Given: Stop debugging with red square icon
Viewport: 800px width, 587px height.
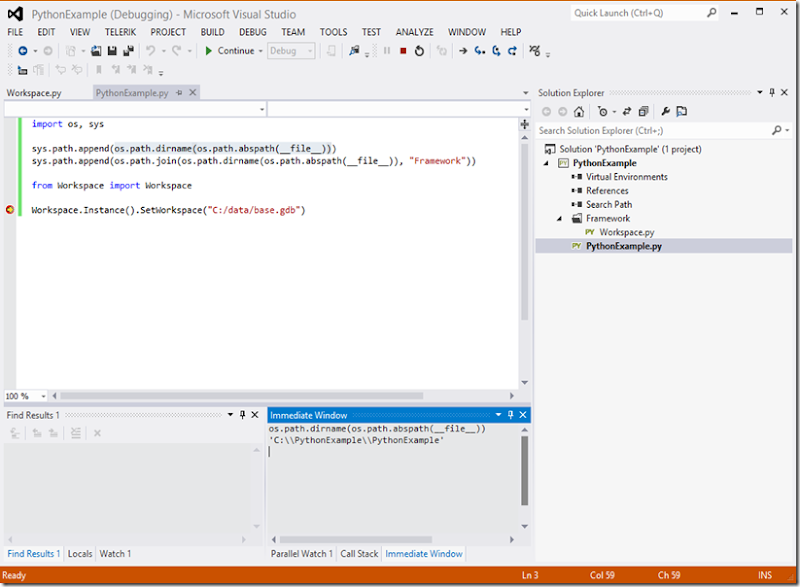Looking at the screenshot, I should (x=403, y=50).
